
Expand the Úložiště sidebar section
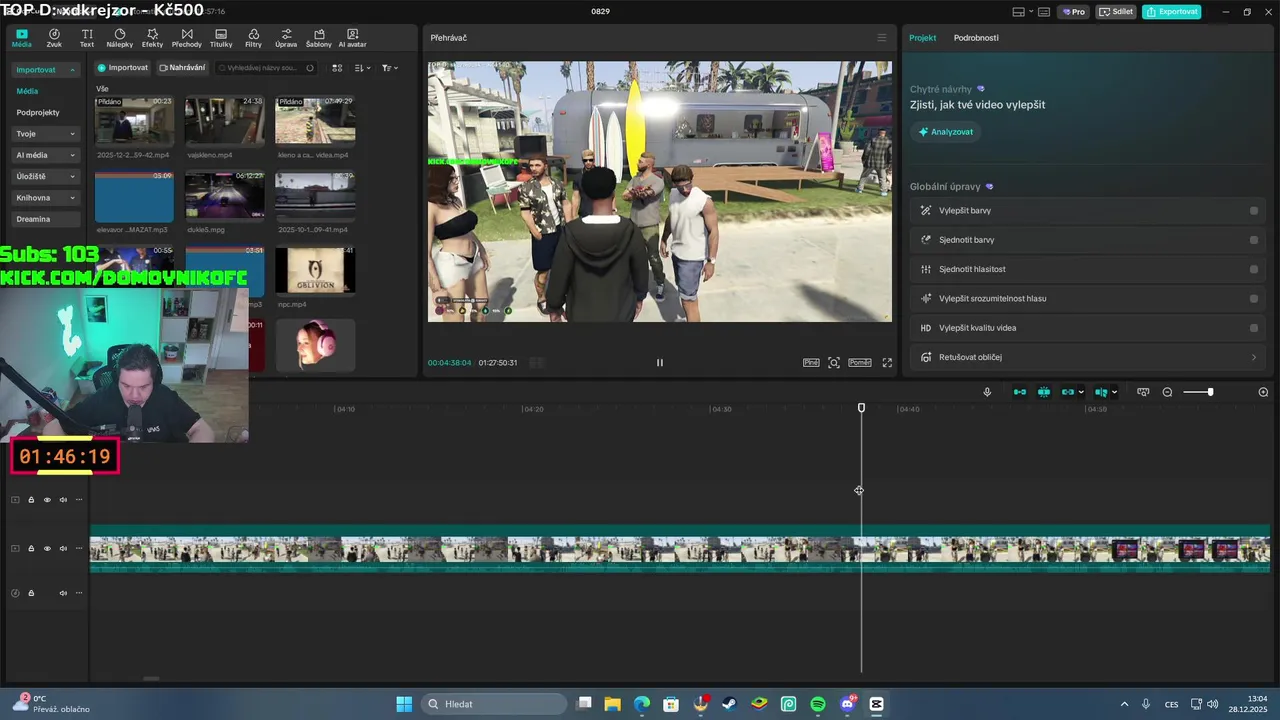pos(72,177)
